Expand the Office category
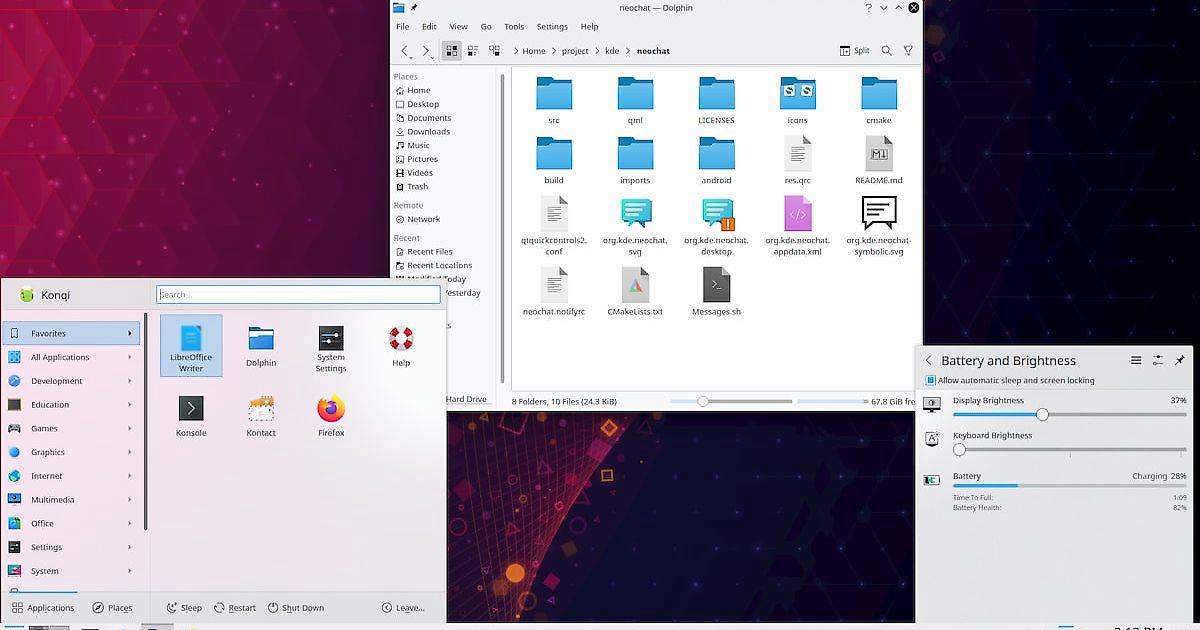This screenshot has width=1200, height=630. 71,523
